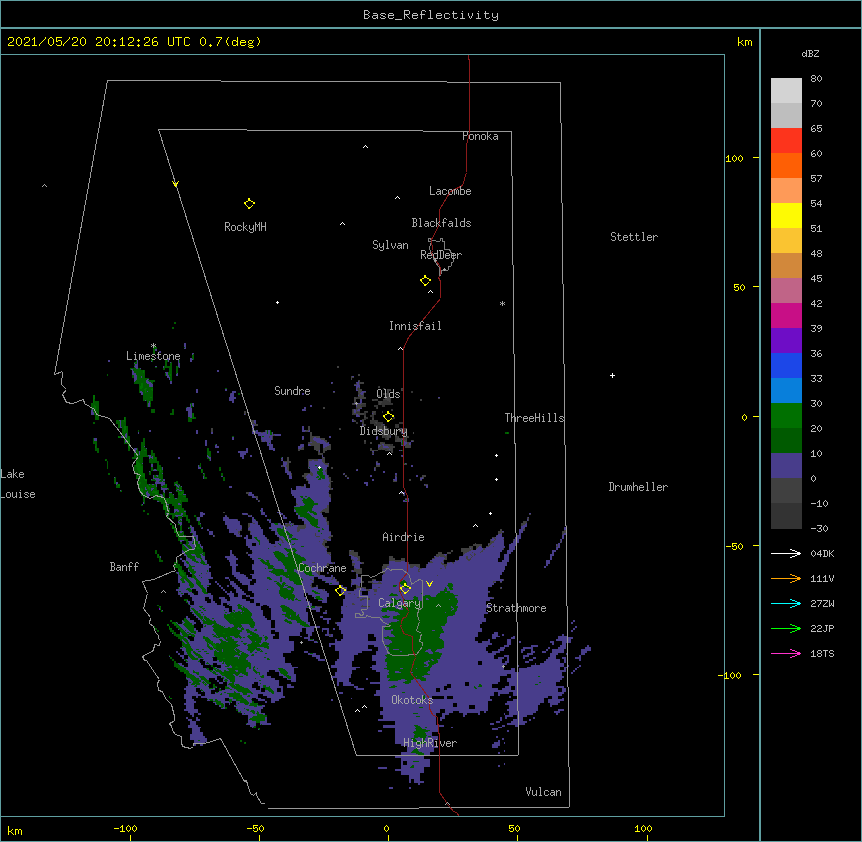
Task: Select the ThreeHills map label
Action: tap(534, 418)
